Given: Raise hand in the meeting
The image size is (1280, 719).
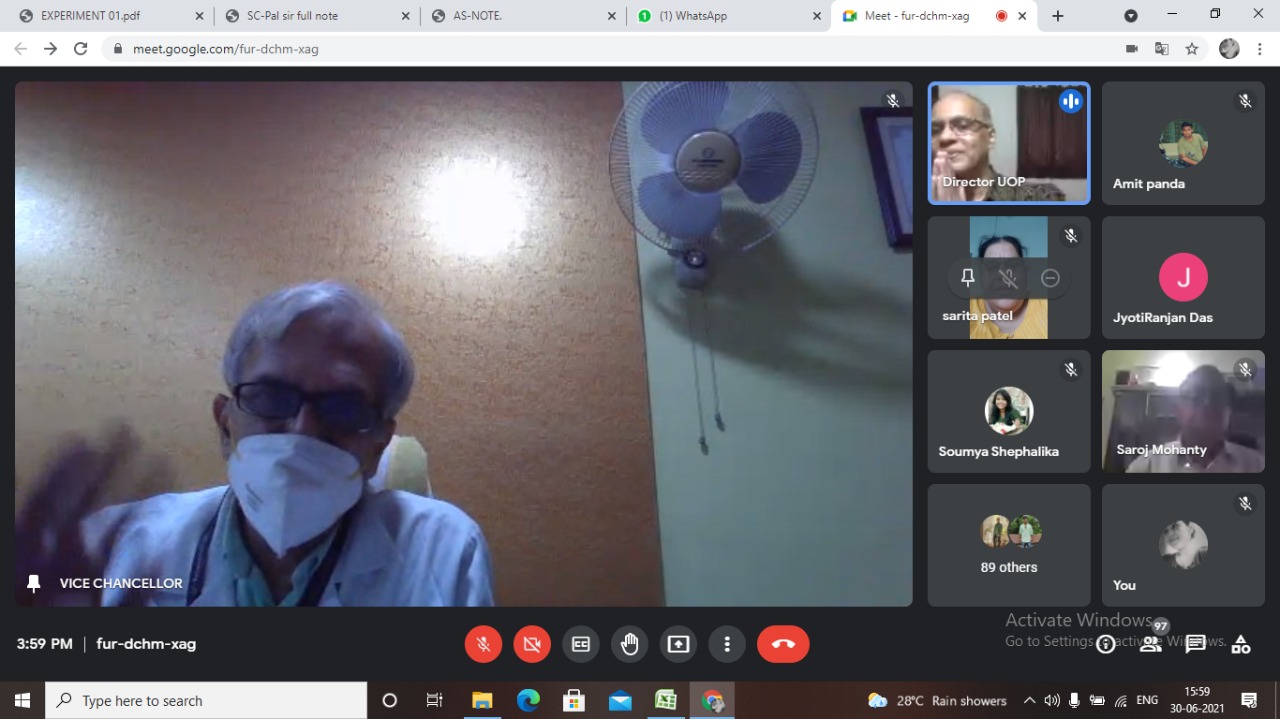Looking at the screenshot, I should click(630, 644).
